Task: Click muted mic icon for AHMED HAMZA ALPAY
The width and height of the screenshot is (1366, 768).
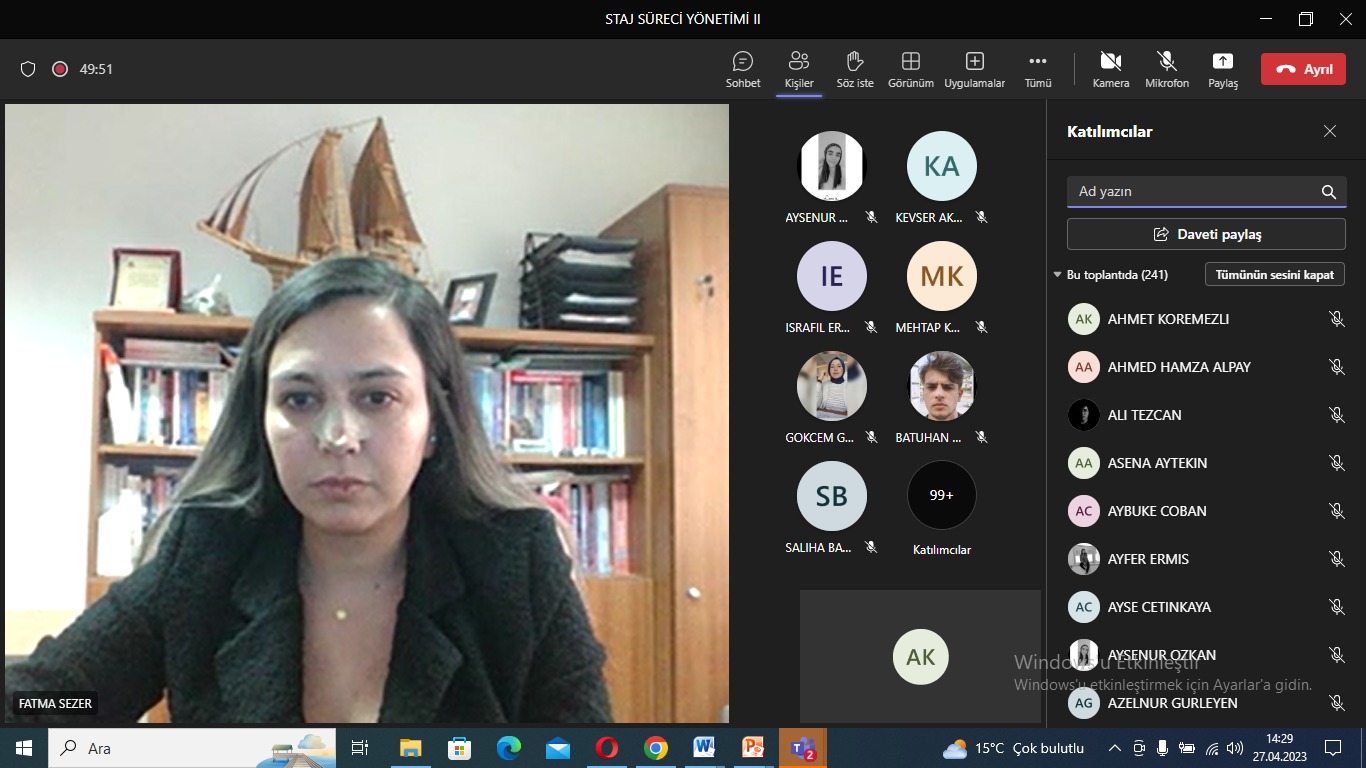Action: point(1336,367)
